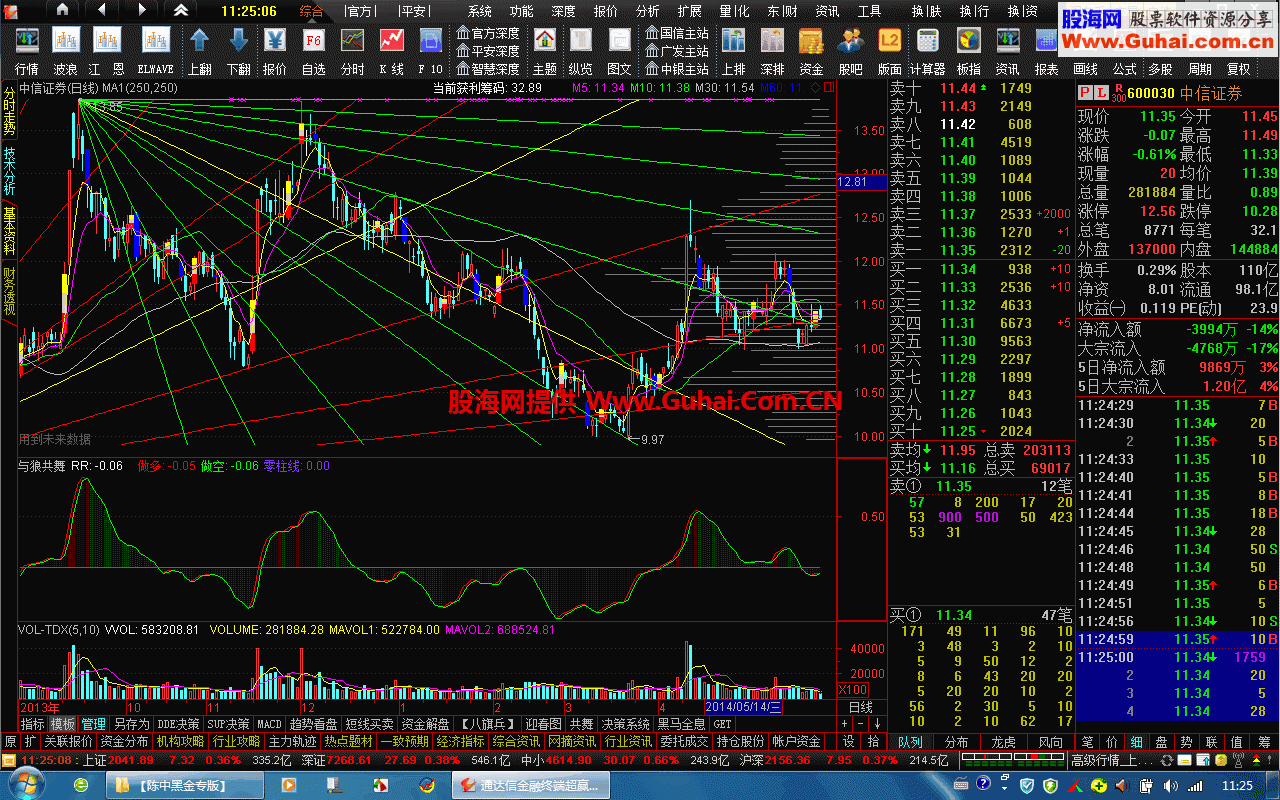
Task: Click the 画线 drawing tools button
Action: click(x=1085, y=69)
